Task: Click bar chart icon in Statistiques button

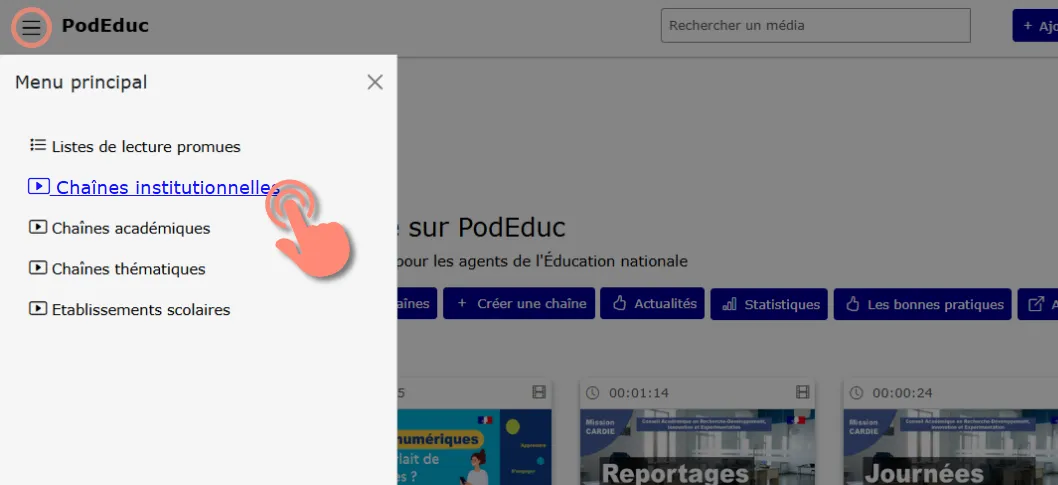Action: [x=729, y=304]
